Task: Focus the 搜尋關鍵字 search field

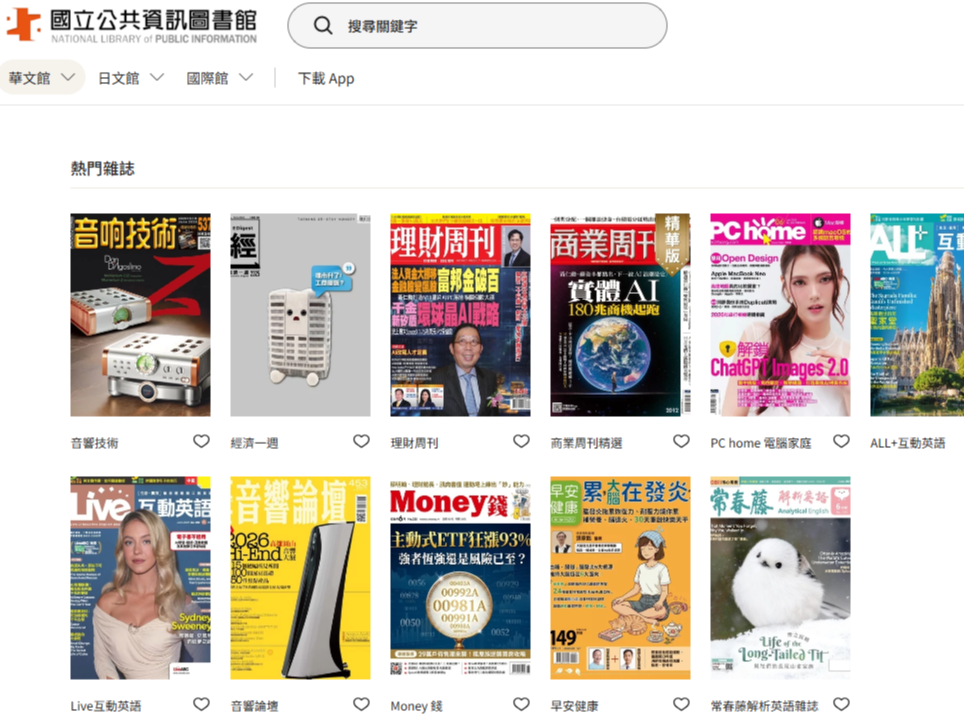Action: (x=477, y=26)
